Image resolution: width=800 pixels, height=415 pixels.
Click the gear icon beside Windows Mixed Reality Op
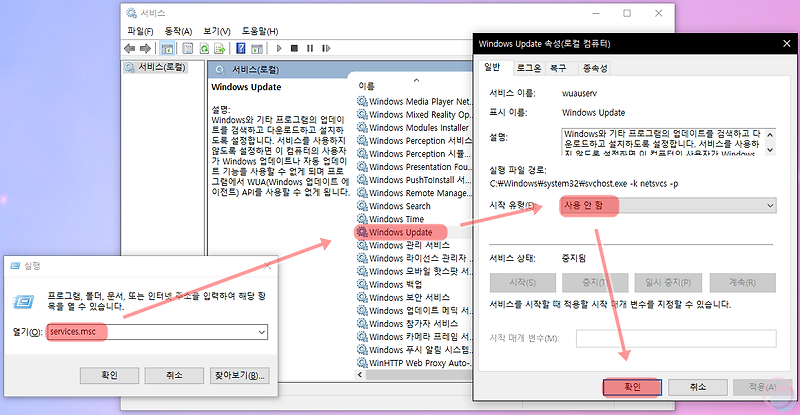pos(362,114)
